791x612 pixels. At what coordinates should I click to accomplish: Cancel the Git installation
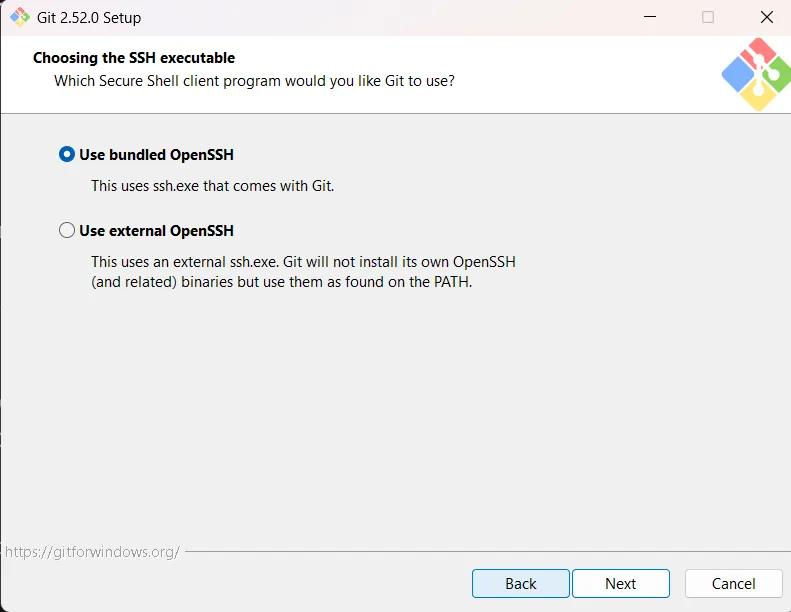(x=733, y=583)
